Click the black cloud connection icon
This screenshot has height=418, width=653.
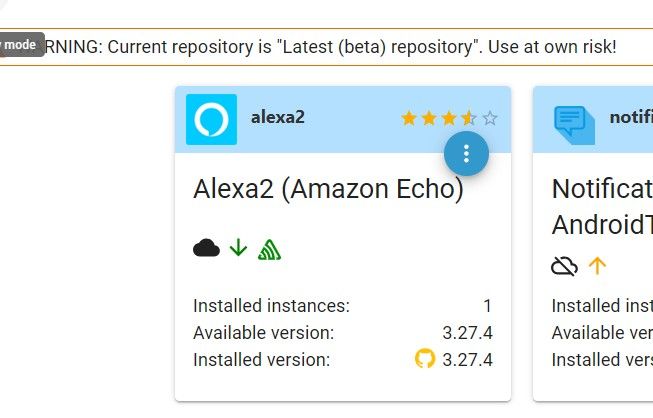click(206, 248)
